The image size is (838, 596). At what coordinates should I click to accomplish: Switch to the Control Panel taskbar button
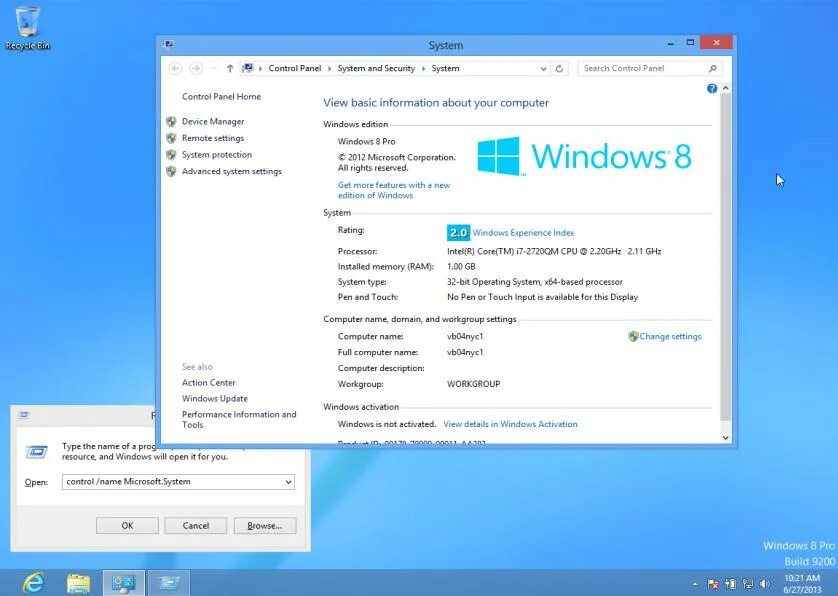[x=123, y=583]
